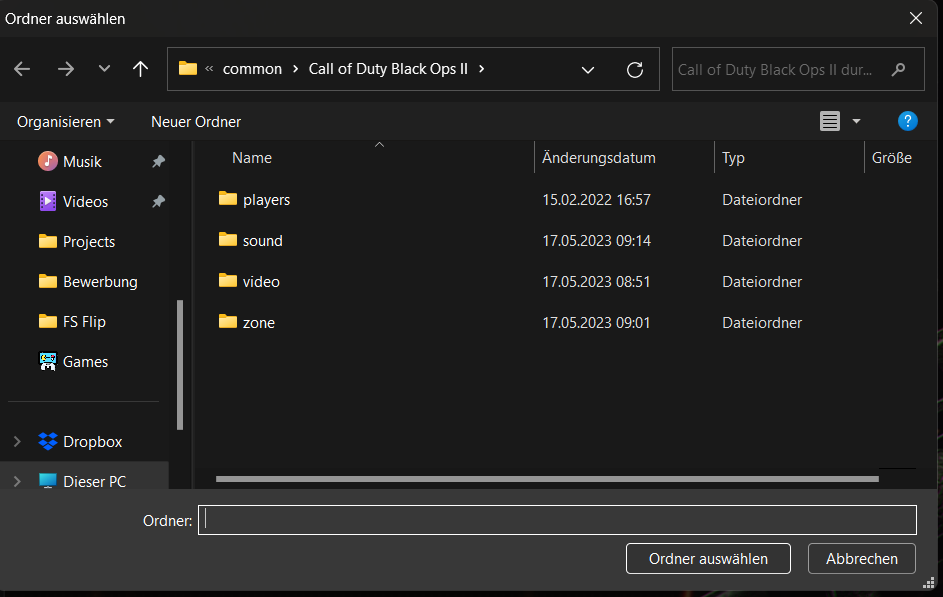
Task: Click Dateiordner type of players row
Action: [762, 200]
